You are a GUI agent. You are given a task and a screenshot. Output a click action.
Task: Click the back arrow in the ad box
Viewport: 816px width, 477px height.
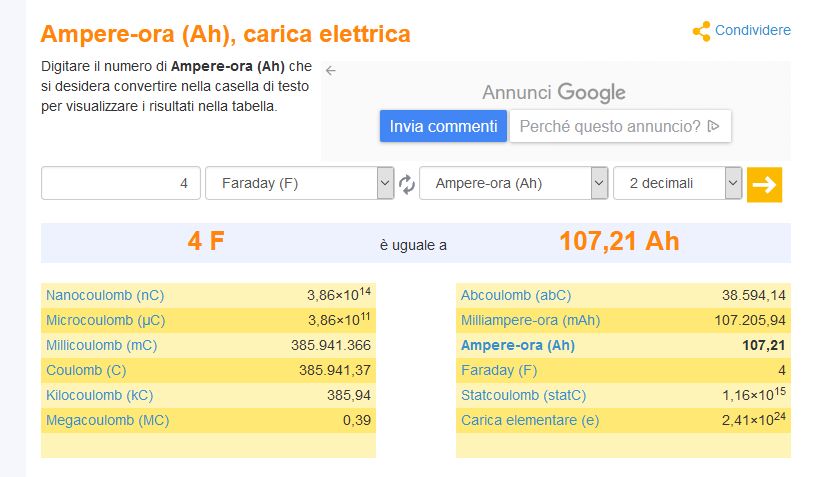[x=330, y=70]
